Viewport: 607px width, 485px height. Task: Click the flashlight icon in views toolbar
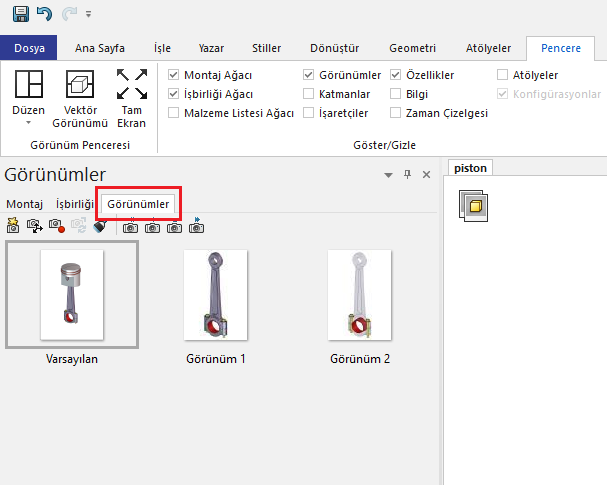(x=100, y=227)
